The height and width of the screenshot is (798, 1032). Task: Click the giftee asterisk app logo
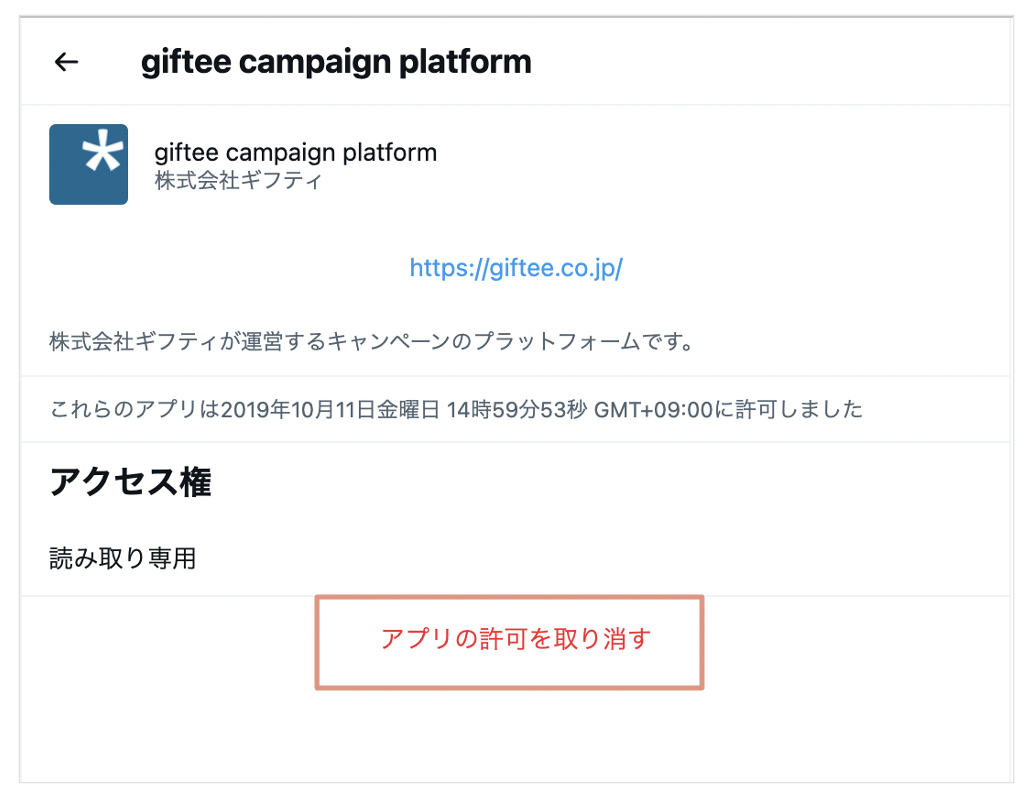[x=89, y=164]
